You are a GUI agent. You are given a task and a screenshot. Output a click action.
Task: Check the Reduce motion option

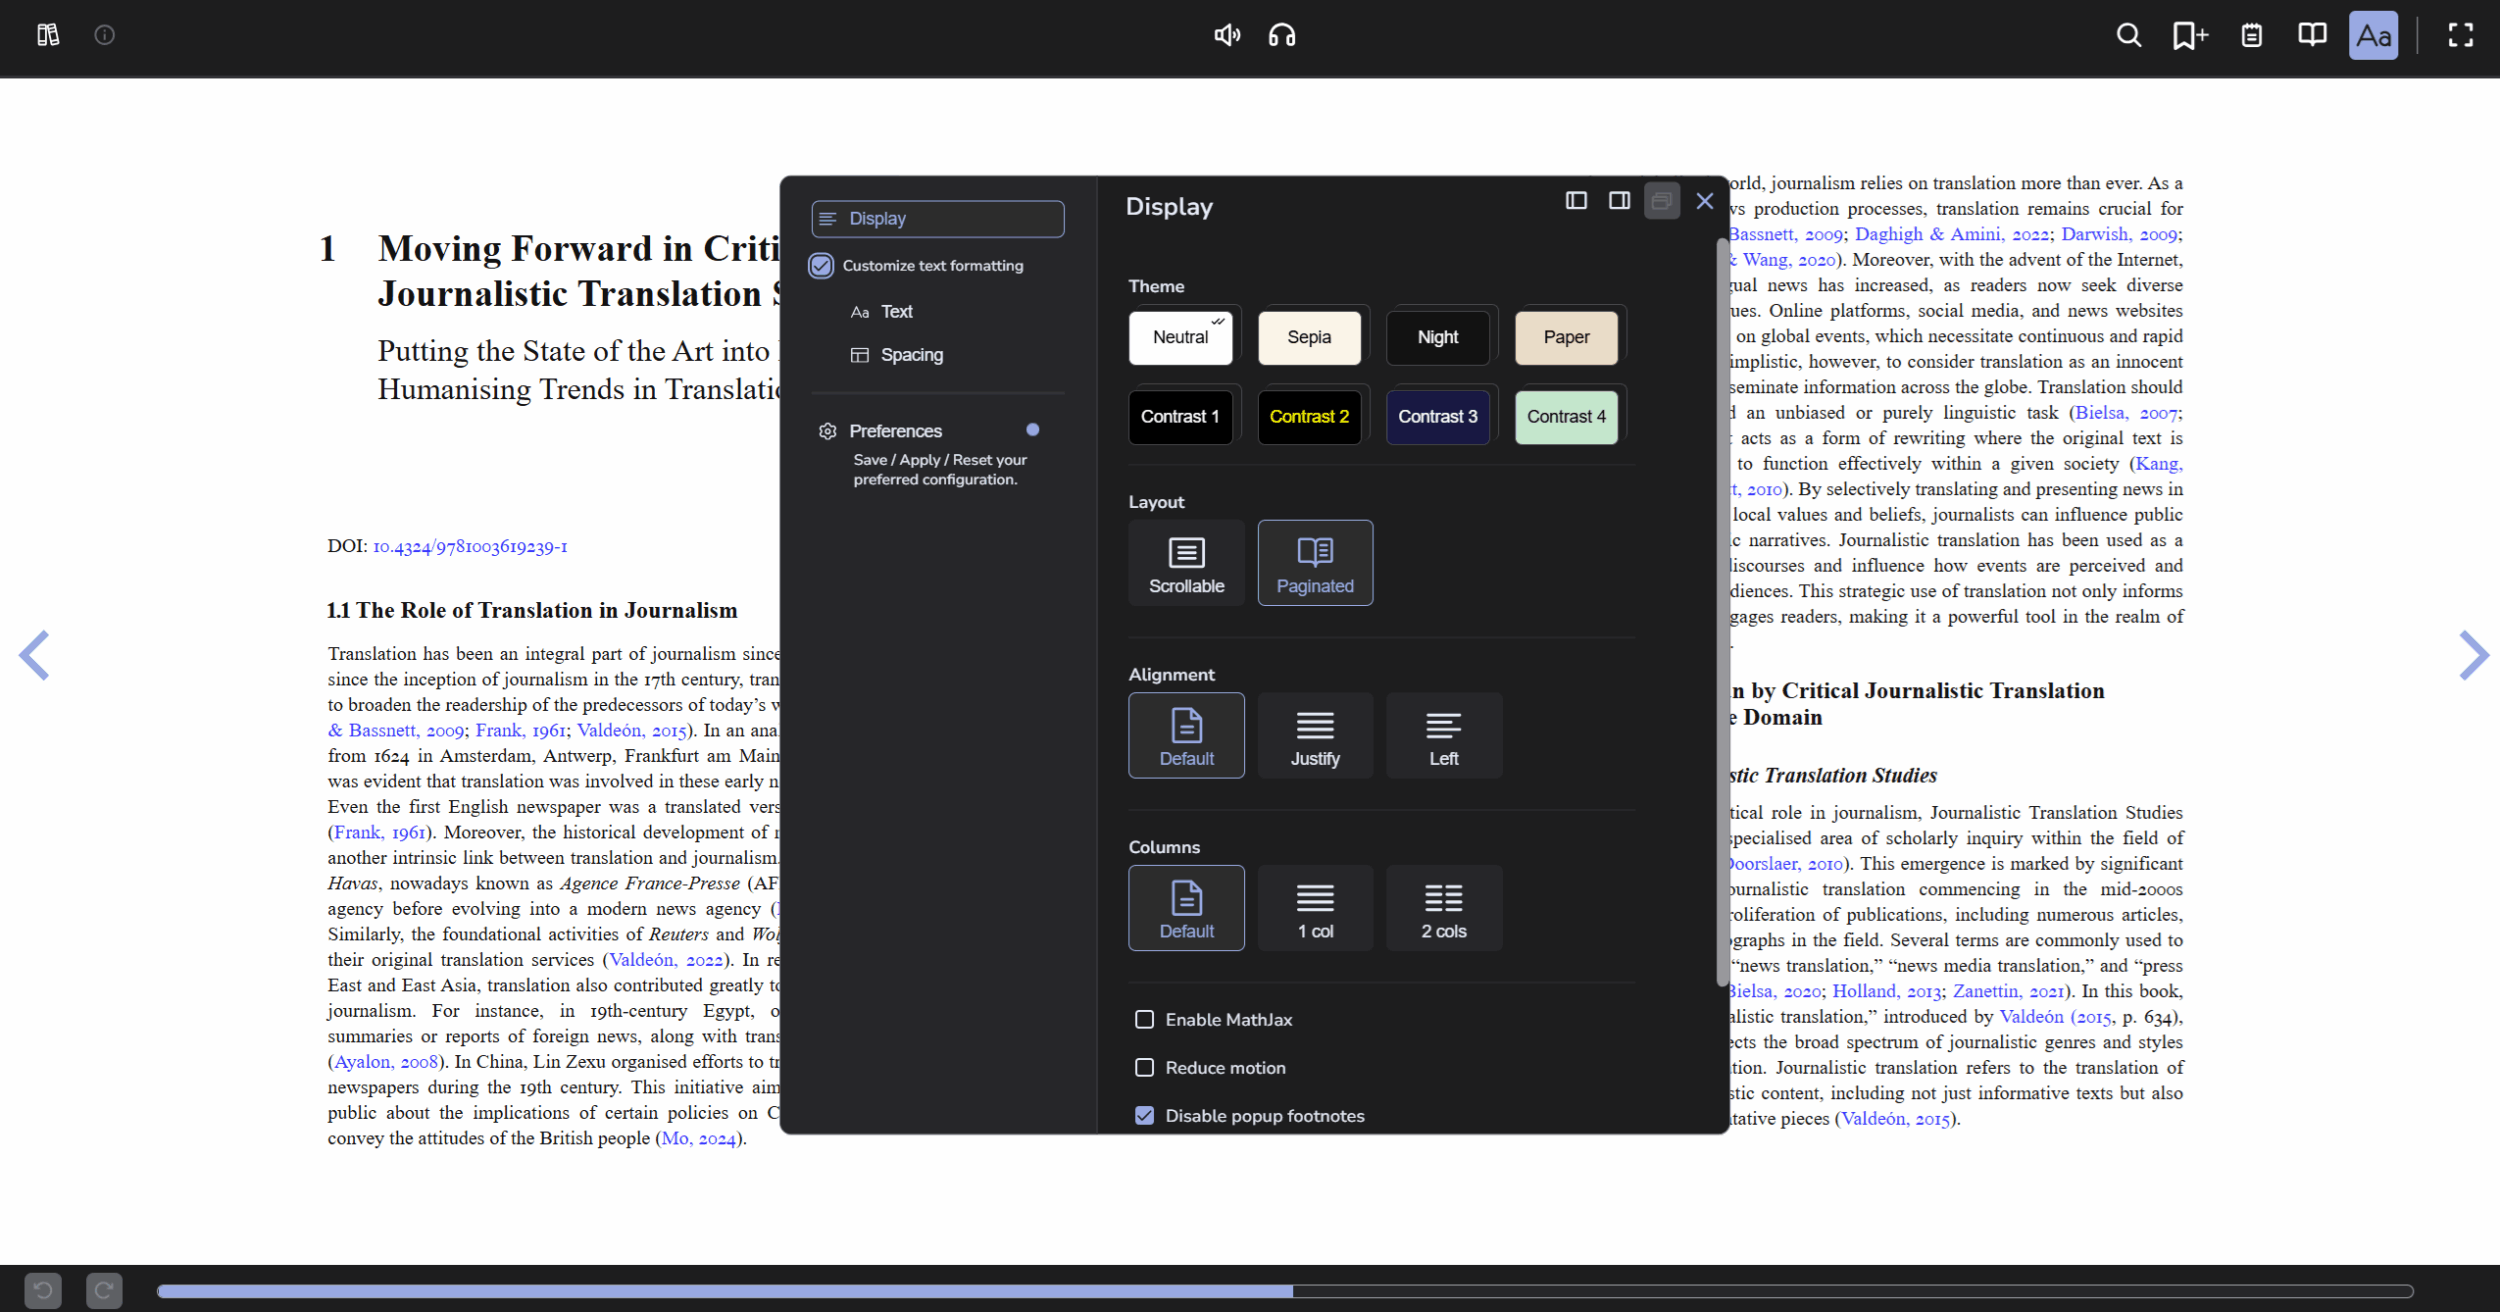pyautogui.click(x=1144, y=1067)
